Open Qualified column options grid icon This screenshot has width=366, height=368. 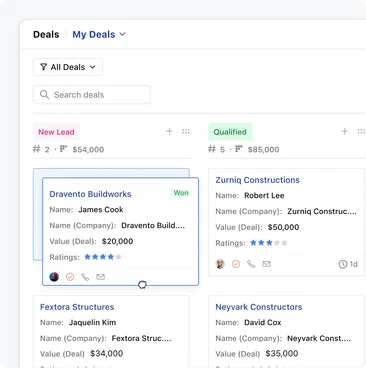(361, 131)
